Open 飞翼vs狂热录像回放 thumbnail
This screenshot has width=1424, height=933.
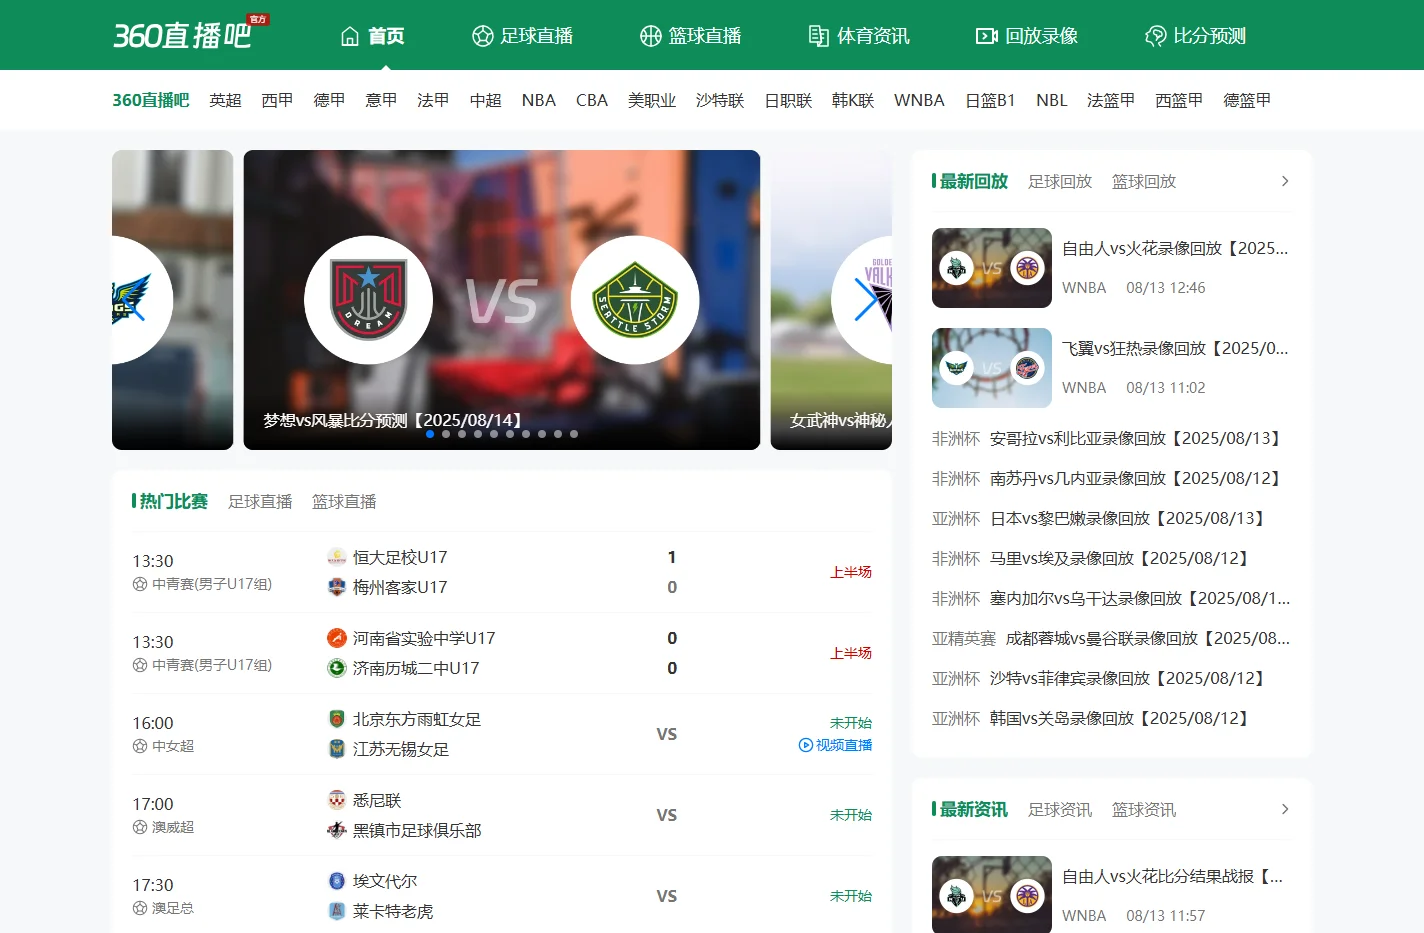coord(992,368)
